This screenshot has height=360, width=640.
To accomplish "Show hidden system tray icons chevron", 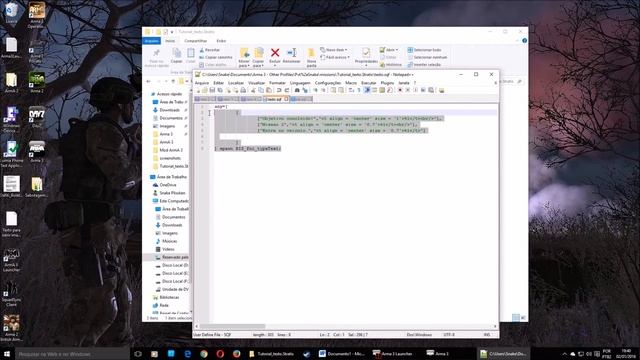I will point(565,354).
